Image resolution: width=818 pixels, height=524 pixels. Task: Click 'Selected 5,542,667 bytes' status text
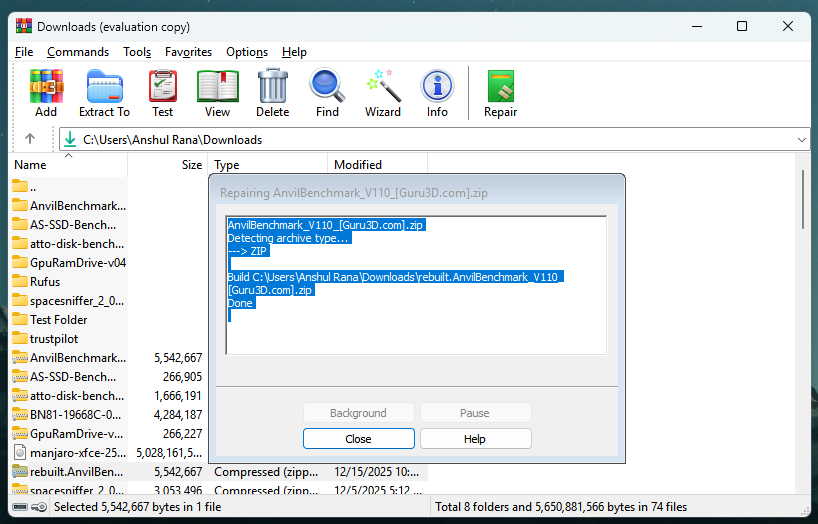point(138,507)
